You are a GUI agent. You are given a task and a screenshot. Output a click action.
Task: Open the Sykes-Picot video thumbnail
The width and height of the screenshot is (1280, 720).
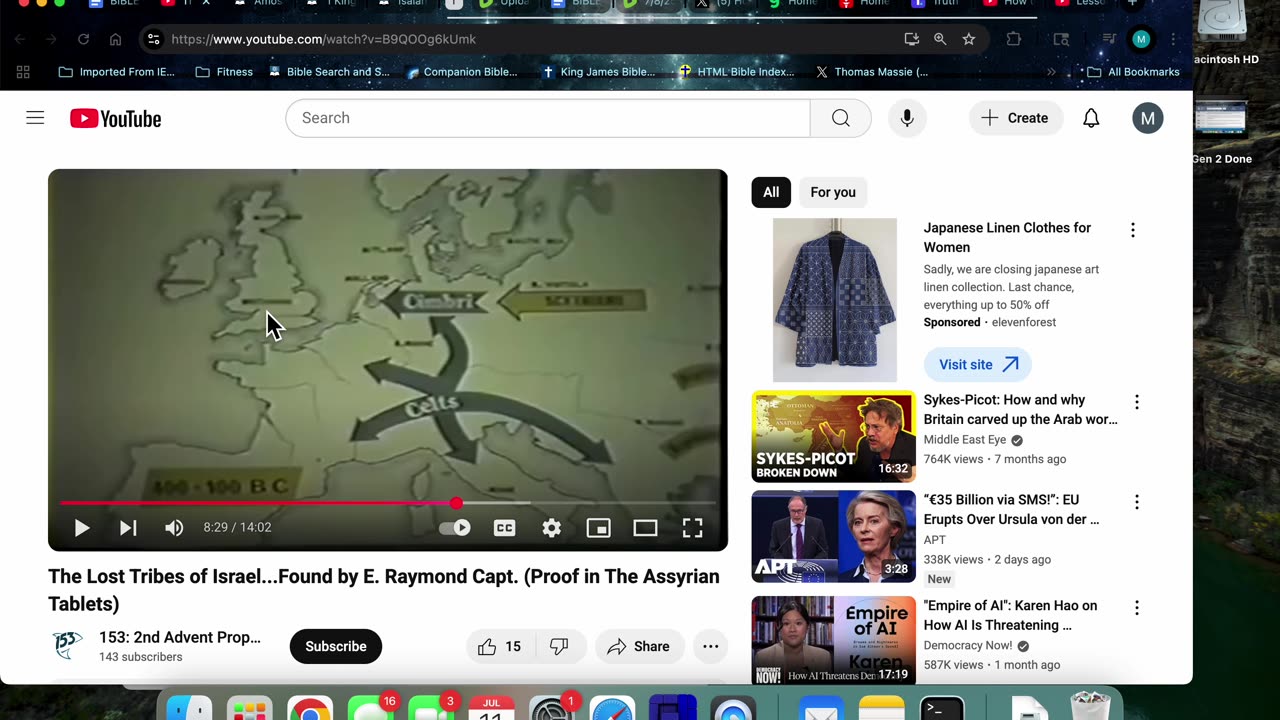coord(834,437)
